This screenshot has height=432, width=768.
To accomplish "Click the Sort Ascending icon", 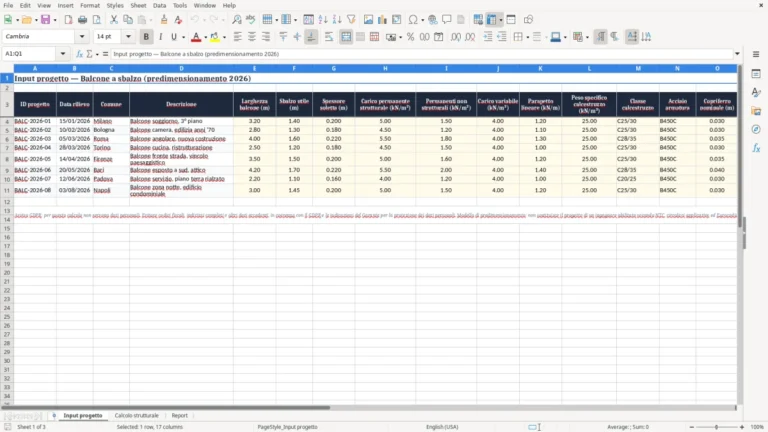I will 323,20.
